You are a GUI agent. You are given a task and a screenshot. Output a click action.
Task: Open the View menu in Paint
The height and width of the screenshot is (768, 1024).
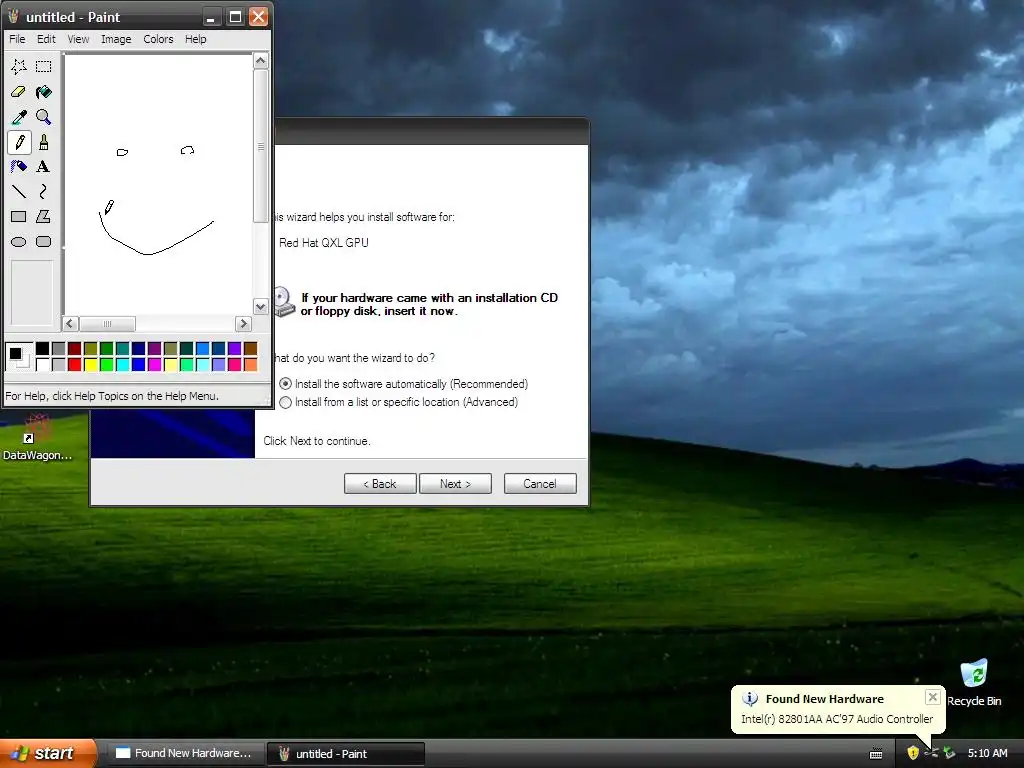pyautogui.click(x=78, y=39)
